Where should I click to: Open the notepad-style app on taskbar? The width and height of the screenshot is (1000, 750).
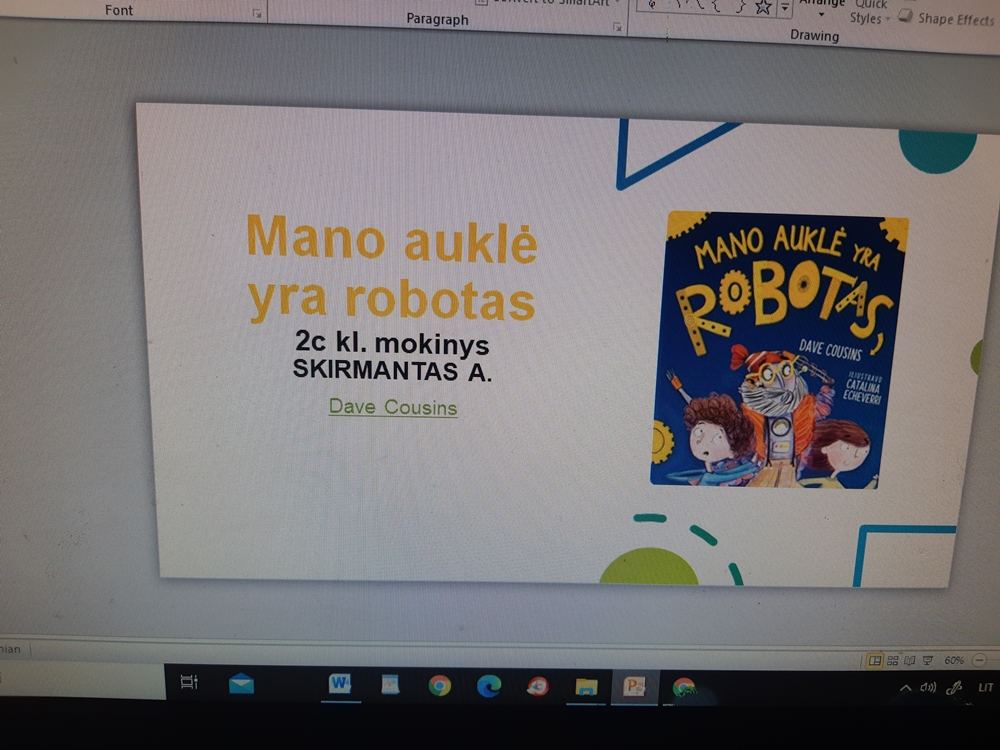390,685
